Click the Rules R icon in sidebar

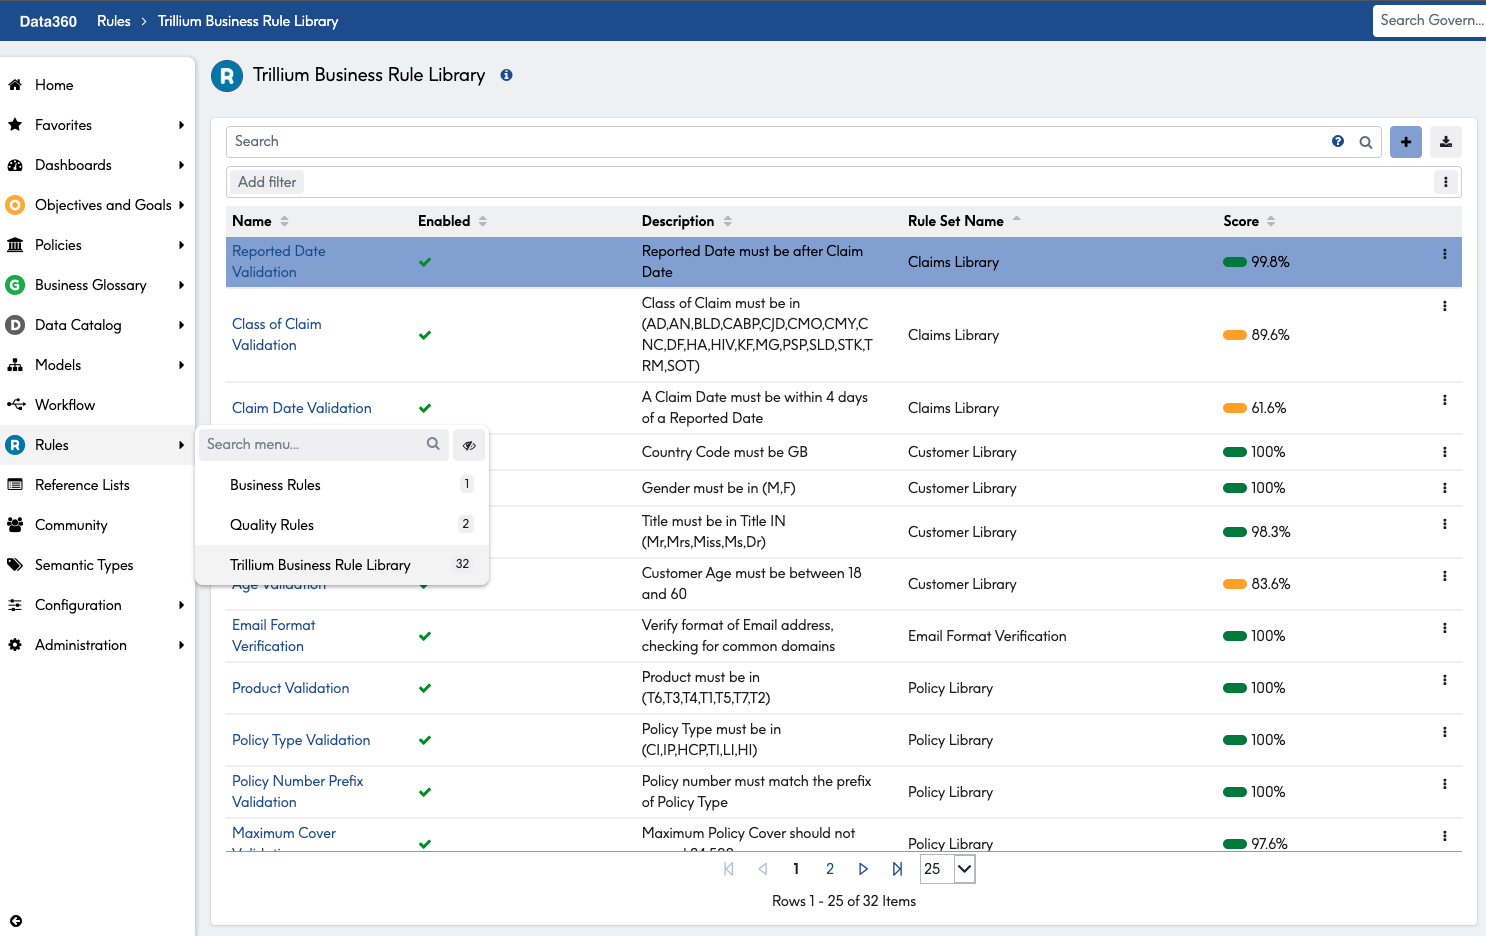[15, 445]
